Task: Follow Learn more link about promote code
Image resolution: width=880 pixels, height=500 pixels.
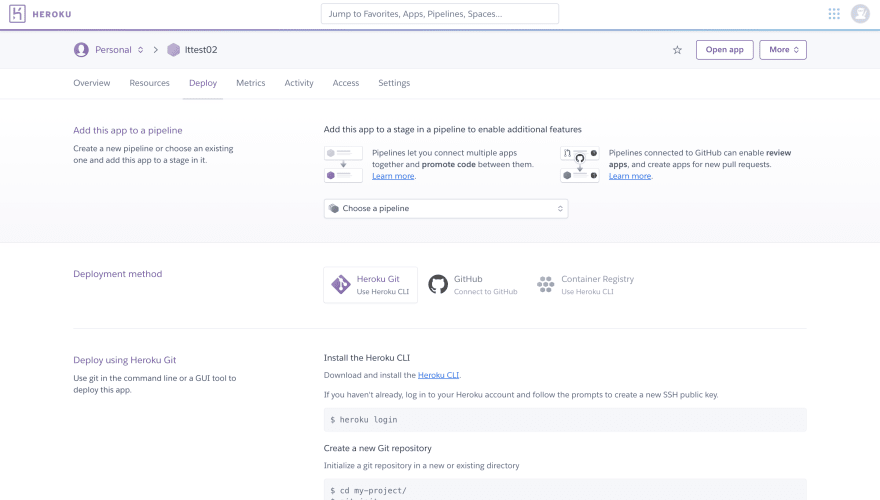Action: pyautogui.click(x=393, y=176)
